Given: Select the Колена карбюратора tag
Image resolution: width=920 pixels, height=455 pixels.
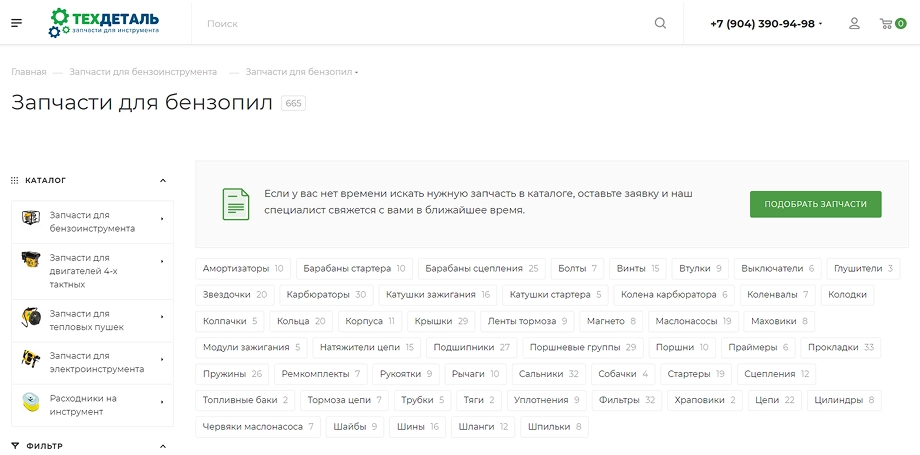Looking at the screenshot, I should pos(674,295).
